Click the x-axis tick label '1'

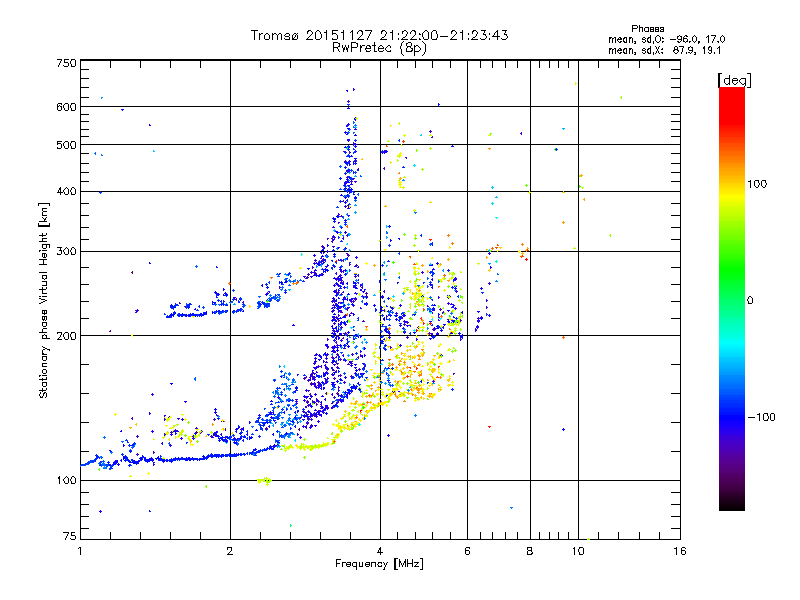tap(80, 551)
